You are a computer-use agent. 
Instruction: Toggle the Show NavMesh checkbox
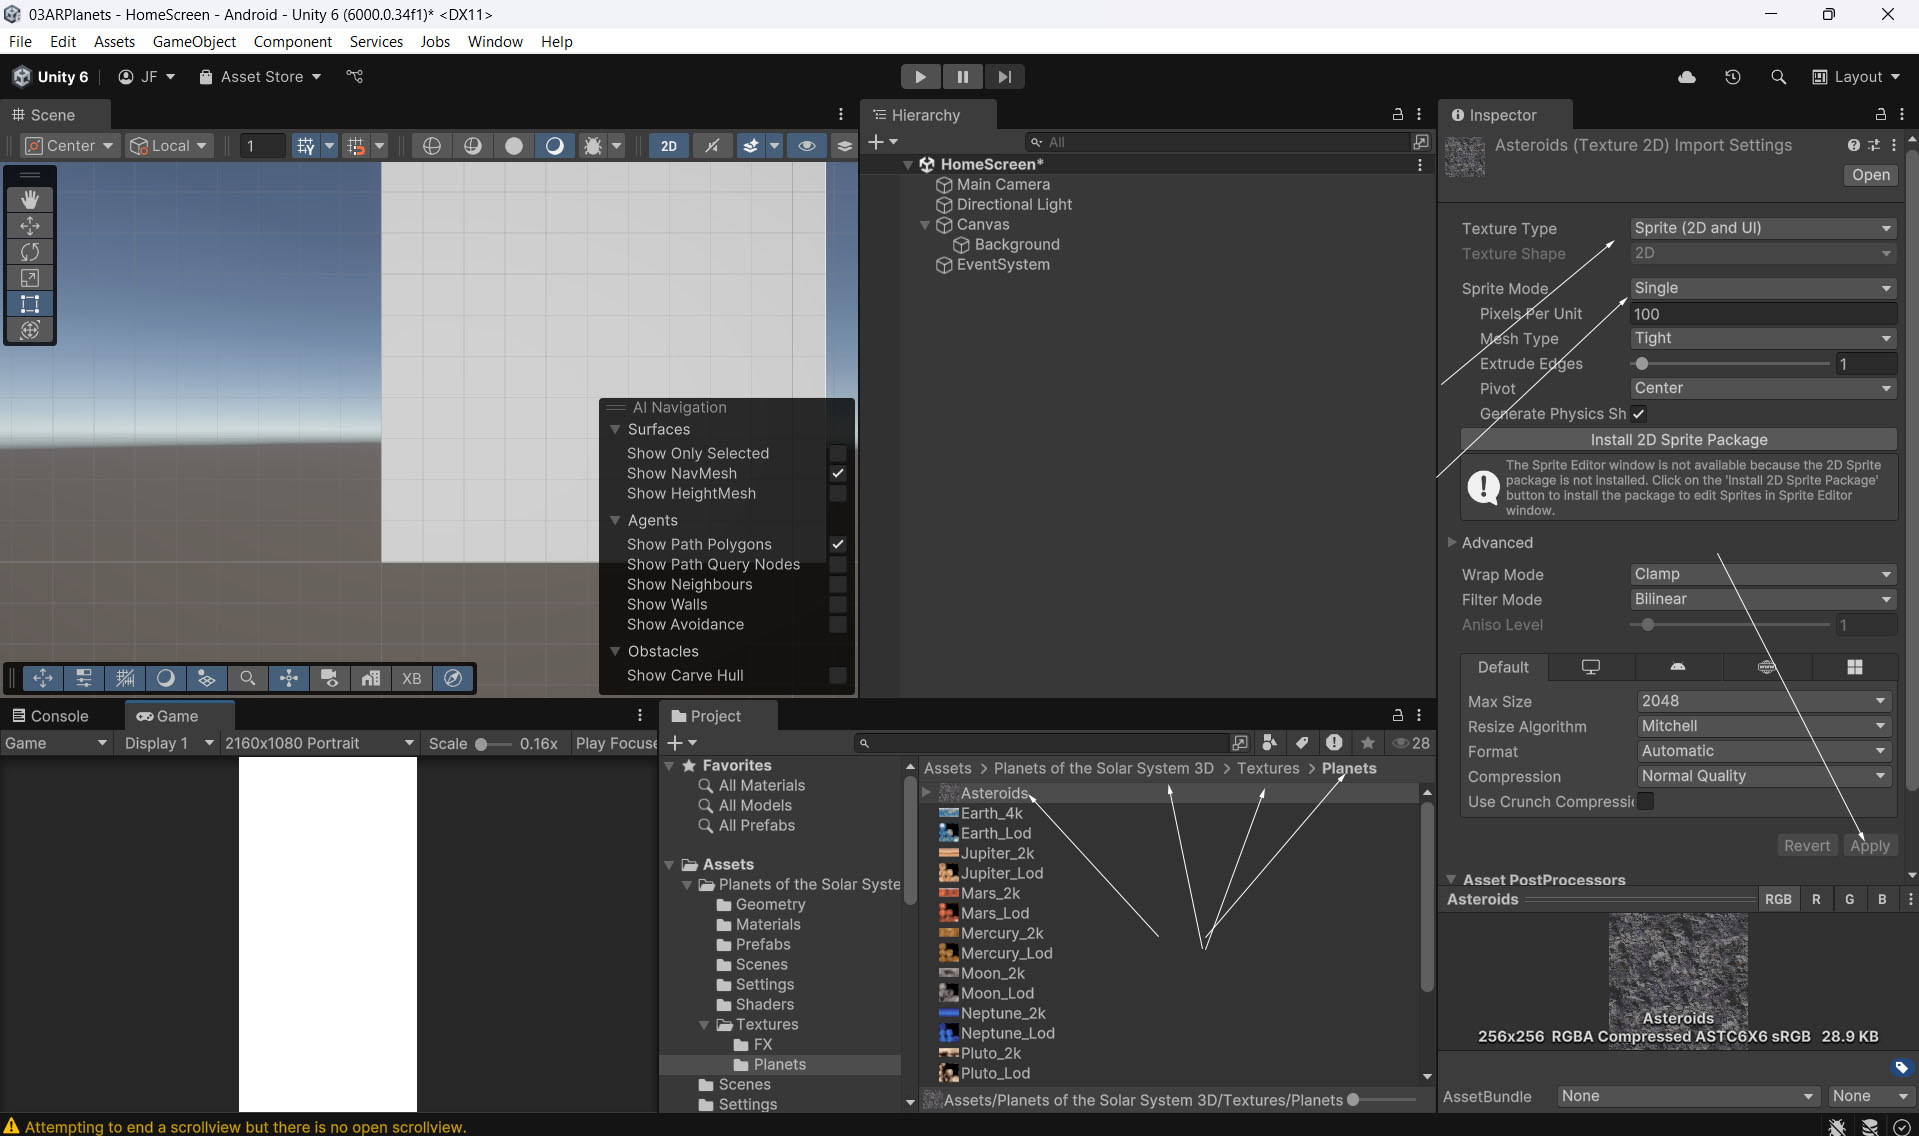pos(838,474)
